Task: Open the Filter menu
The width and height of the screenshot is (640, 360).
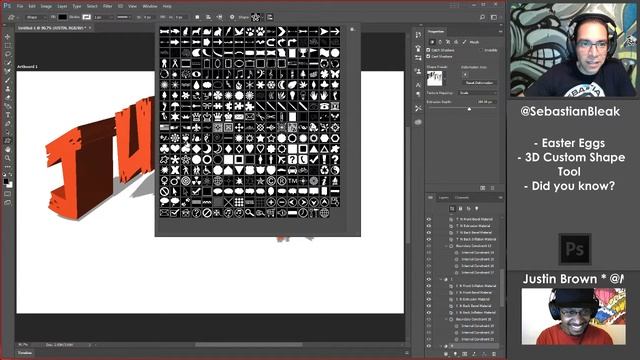Action: coord(107,6)
